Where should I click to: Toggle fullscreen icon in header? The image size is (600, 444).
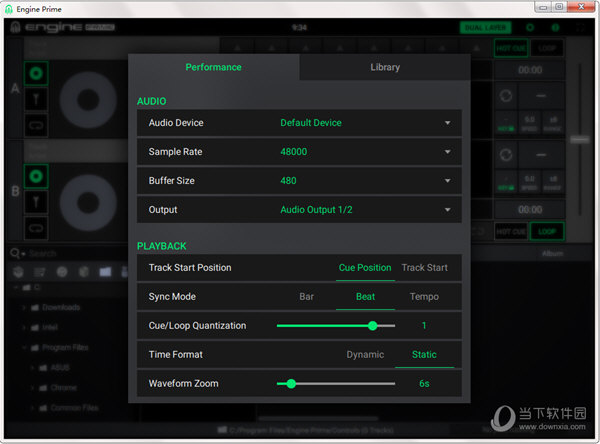coord(580,28)
